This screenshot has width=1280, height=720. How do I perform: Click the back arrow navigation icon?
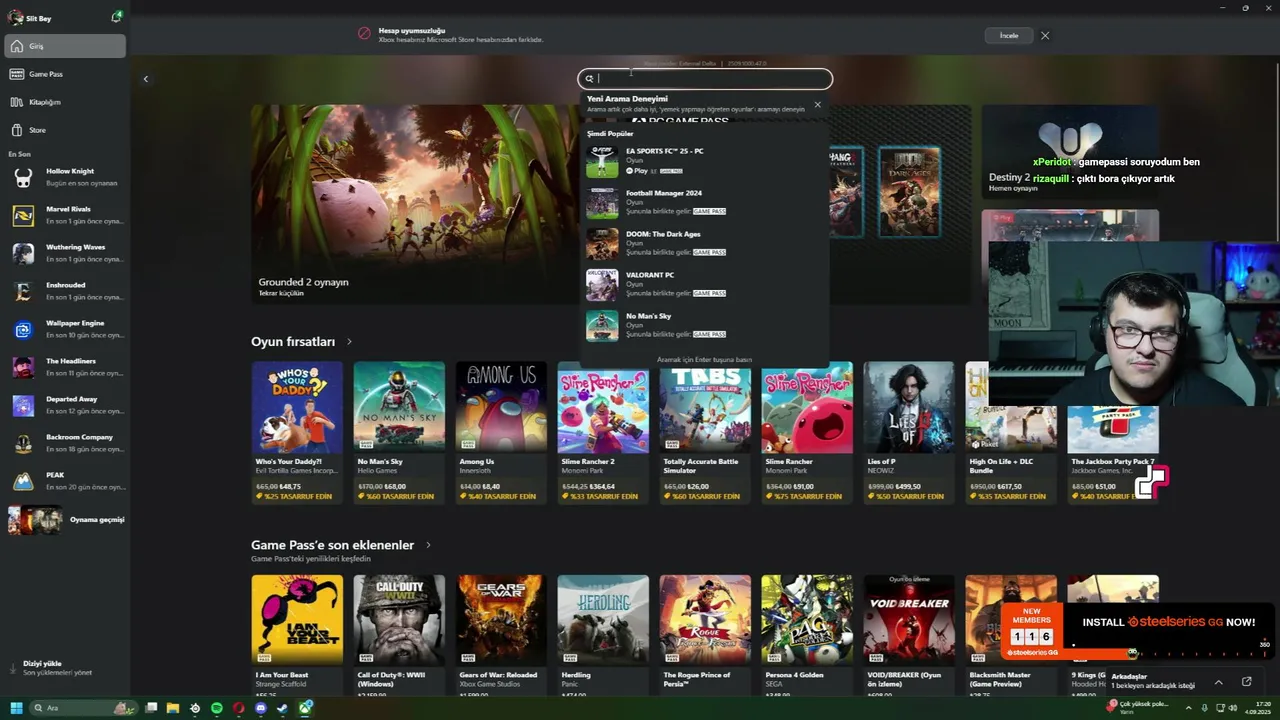pyautogui.click(x=145, y=79)
